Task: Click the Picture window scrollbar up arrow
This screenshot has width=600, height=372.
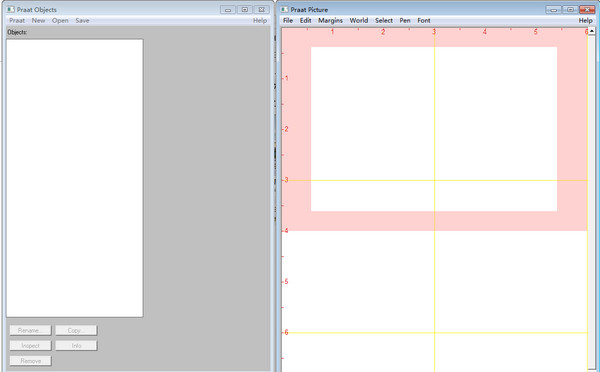Action: pyautogui.click(x=592, y=31)
